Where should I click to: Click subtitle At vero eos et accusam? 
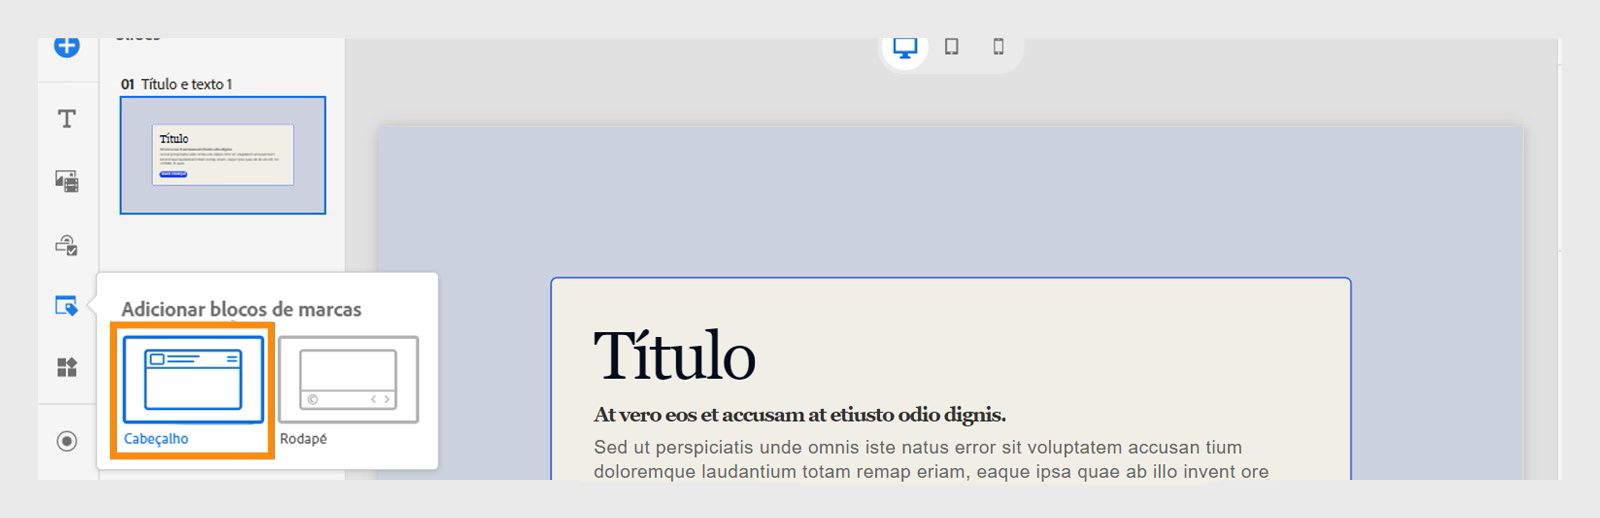[800, 414]
